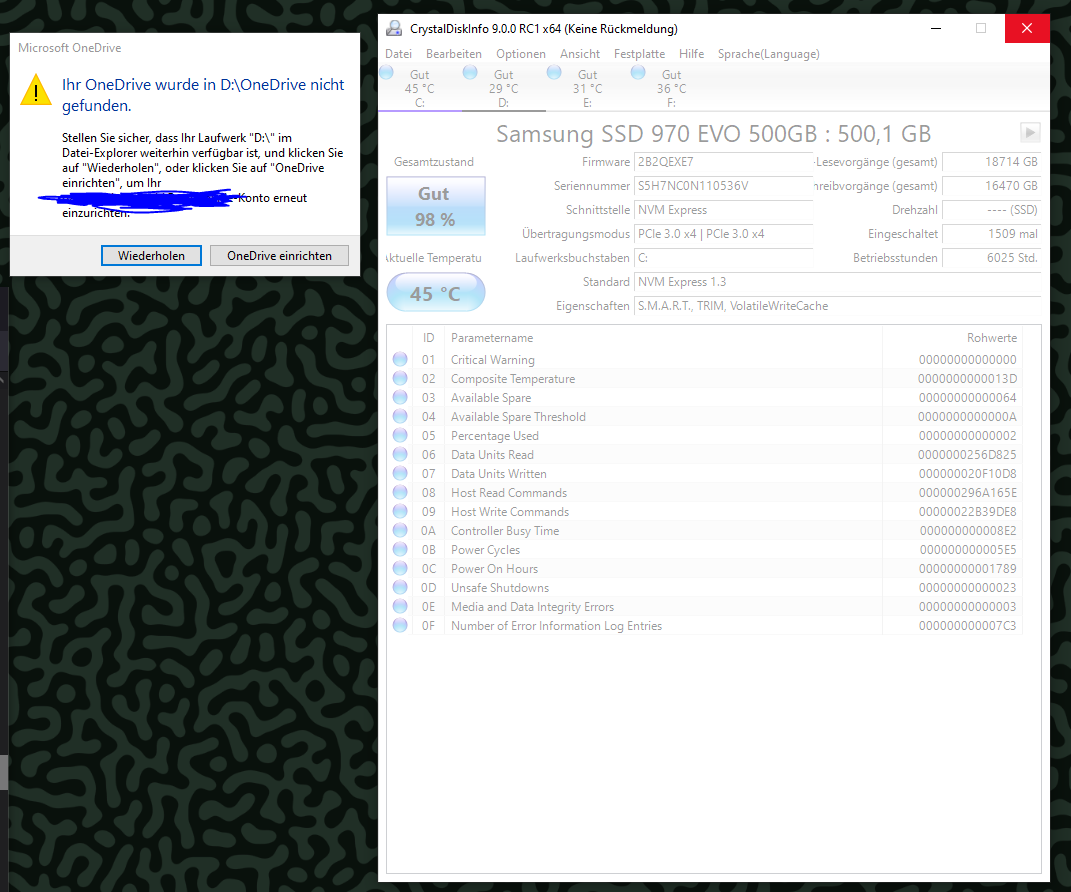1071x892 pixels.
Task: Open the Datei menu
Action: tap(398, 54)
